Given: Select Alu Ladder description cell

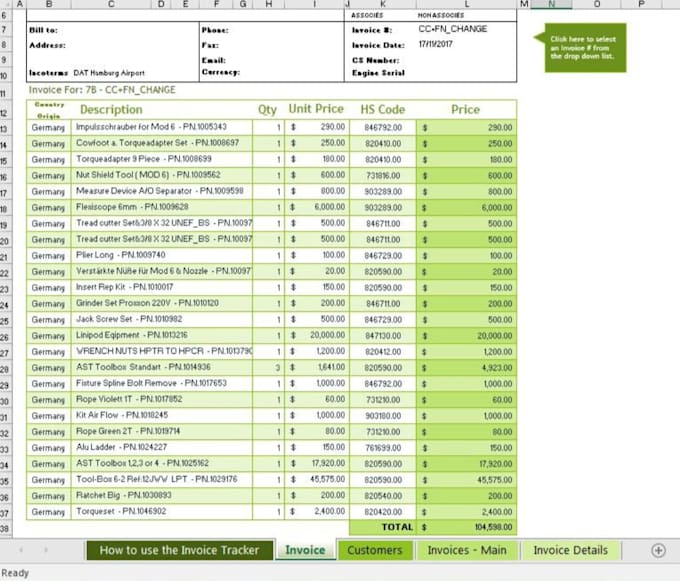Looking at the screenshot, I should 161,448.
